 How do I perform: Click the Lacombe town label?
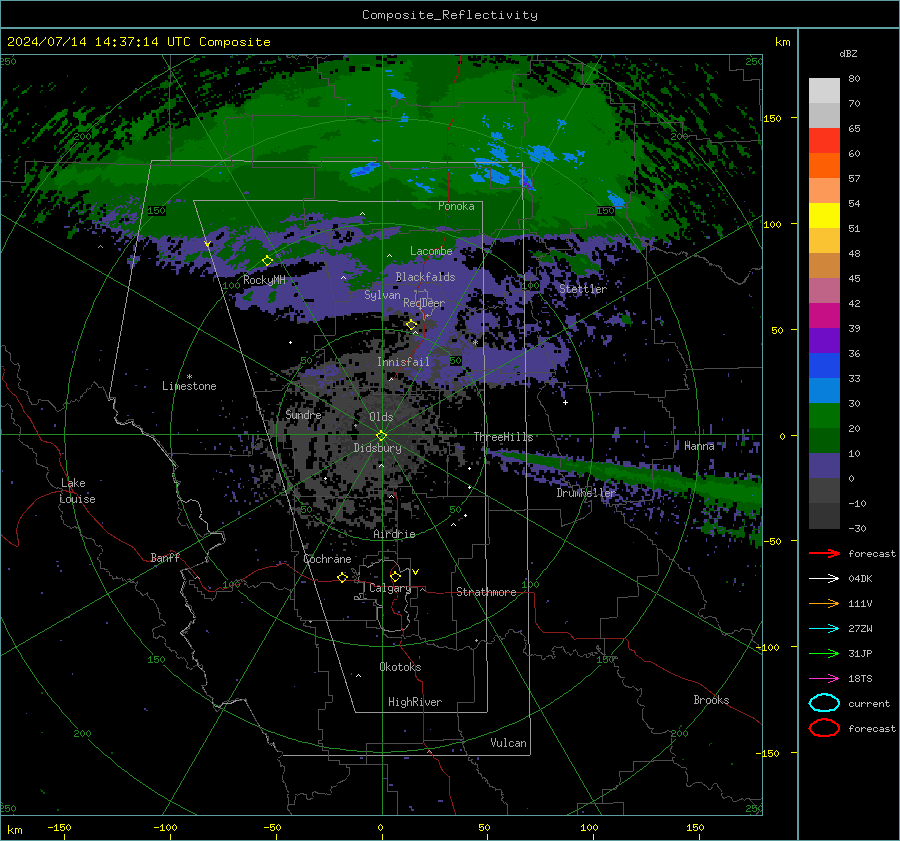(431, 251)
